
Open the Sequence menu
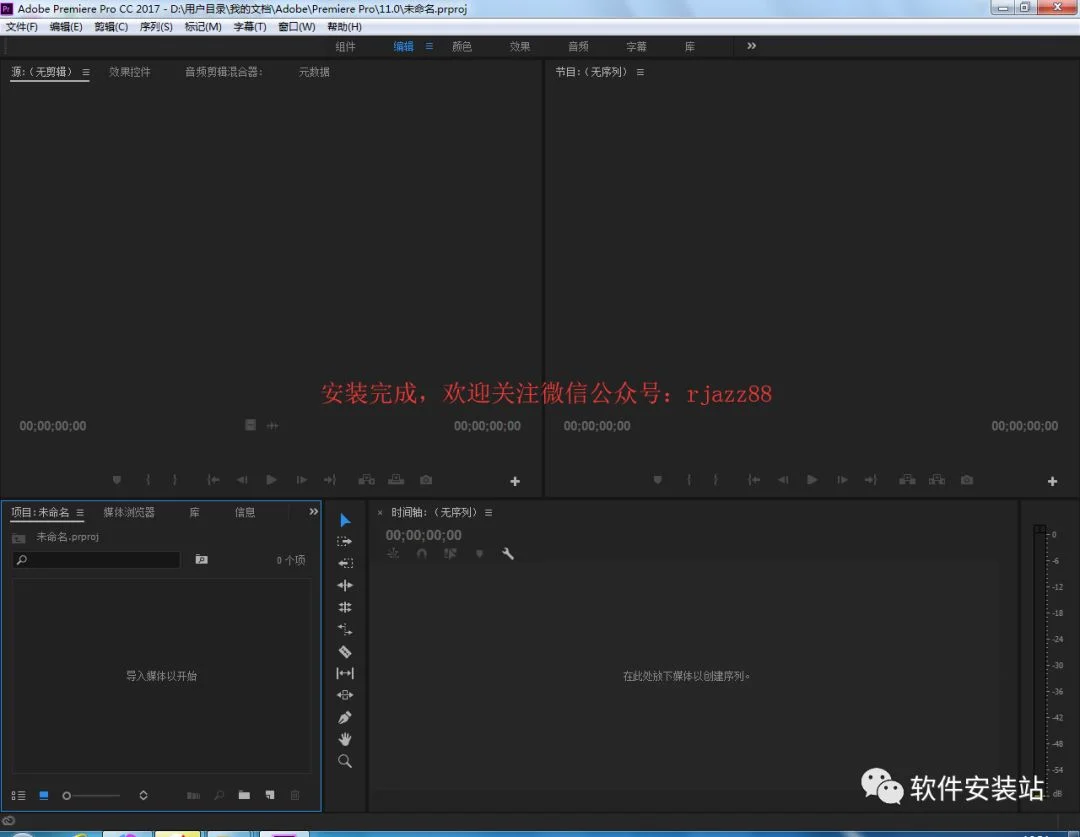(156, 27)
